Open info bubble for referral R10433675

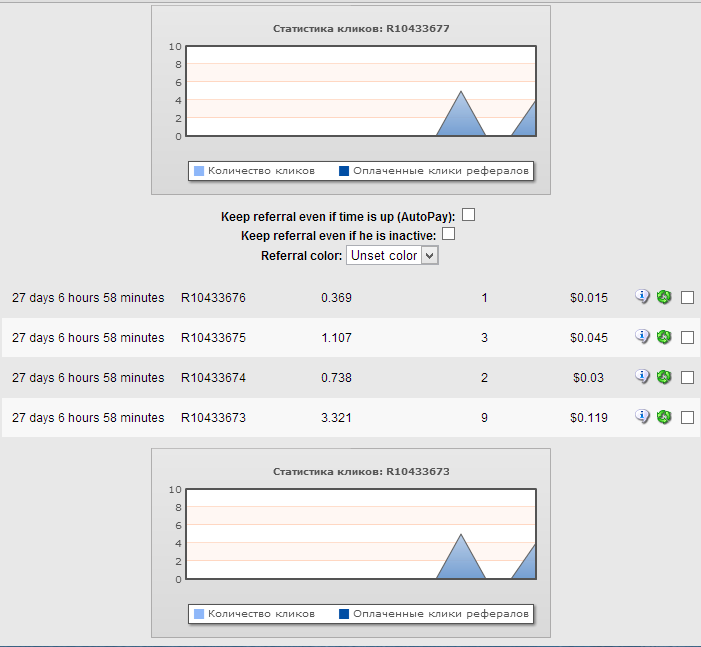pos(643,337)
